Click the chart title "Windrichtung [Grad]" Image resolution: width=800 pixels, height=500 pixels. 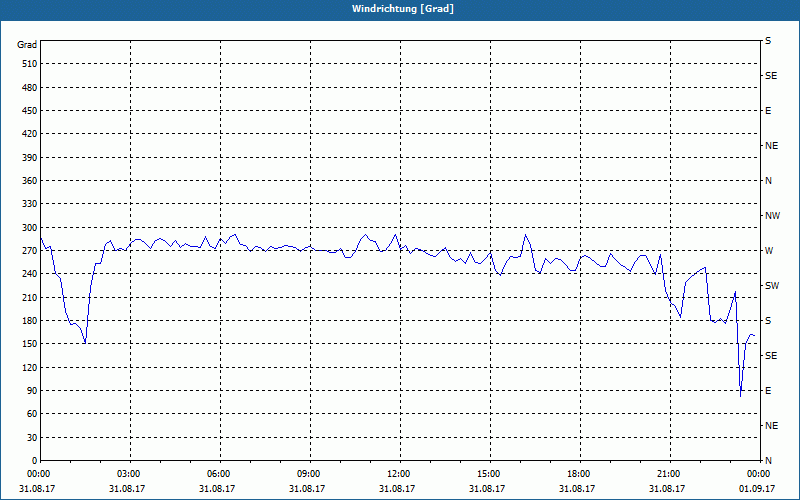point(403,9)
